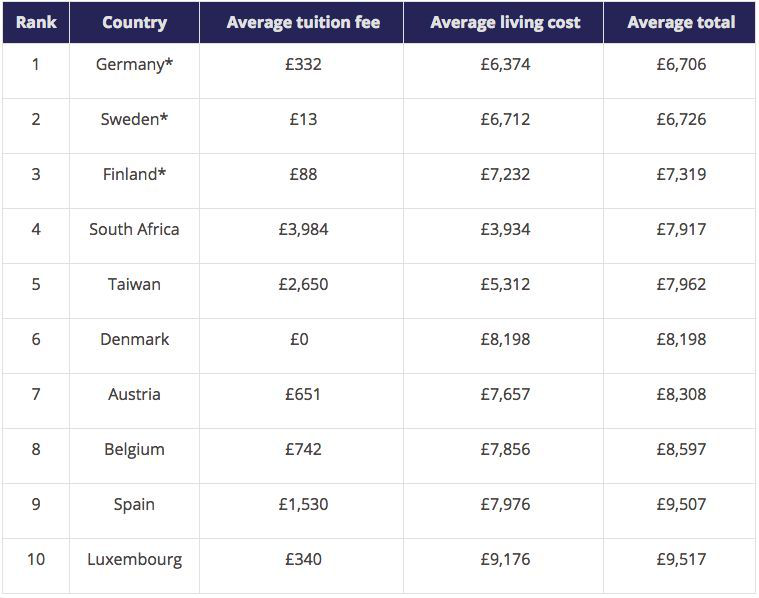Click the Denmark country cell

tap(134, 339)
